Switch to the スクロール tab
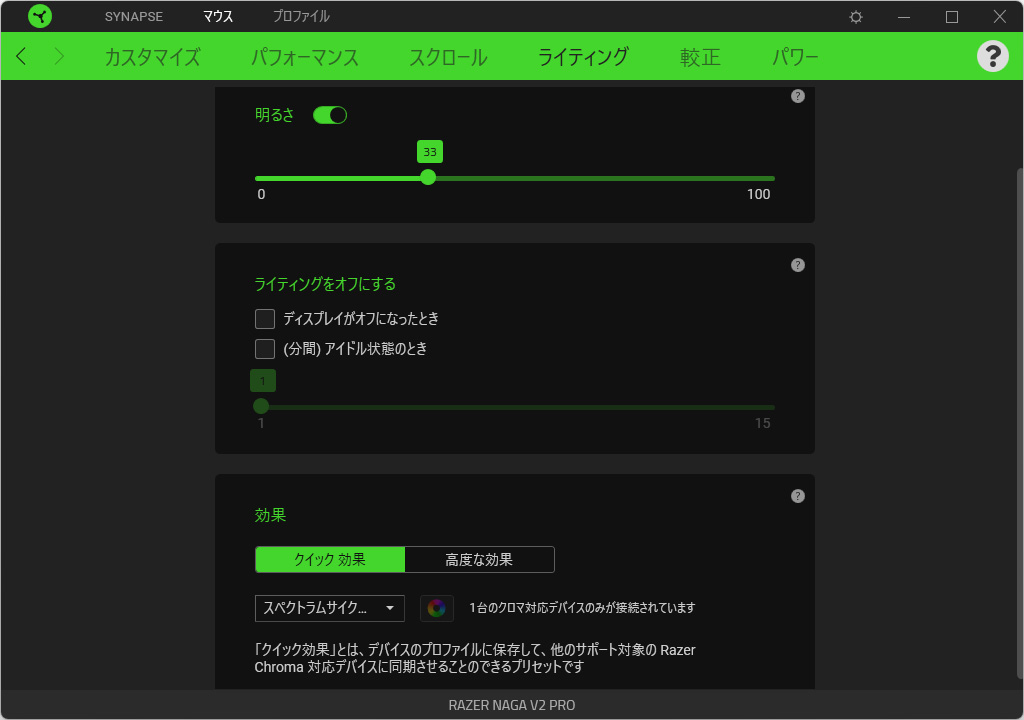This screenshot has width=1024, height=720. point(448,57)
